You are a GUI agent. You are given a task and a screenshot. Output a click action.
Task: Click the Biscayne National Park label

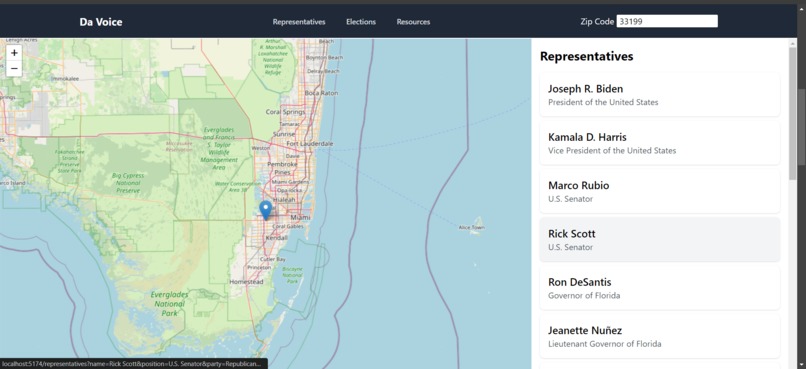point(292,275)
